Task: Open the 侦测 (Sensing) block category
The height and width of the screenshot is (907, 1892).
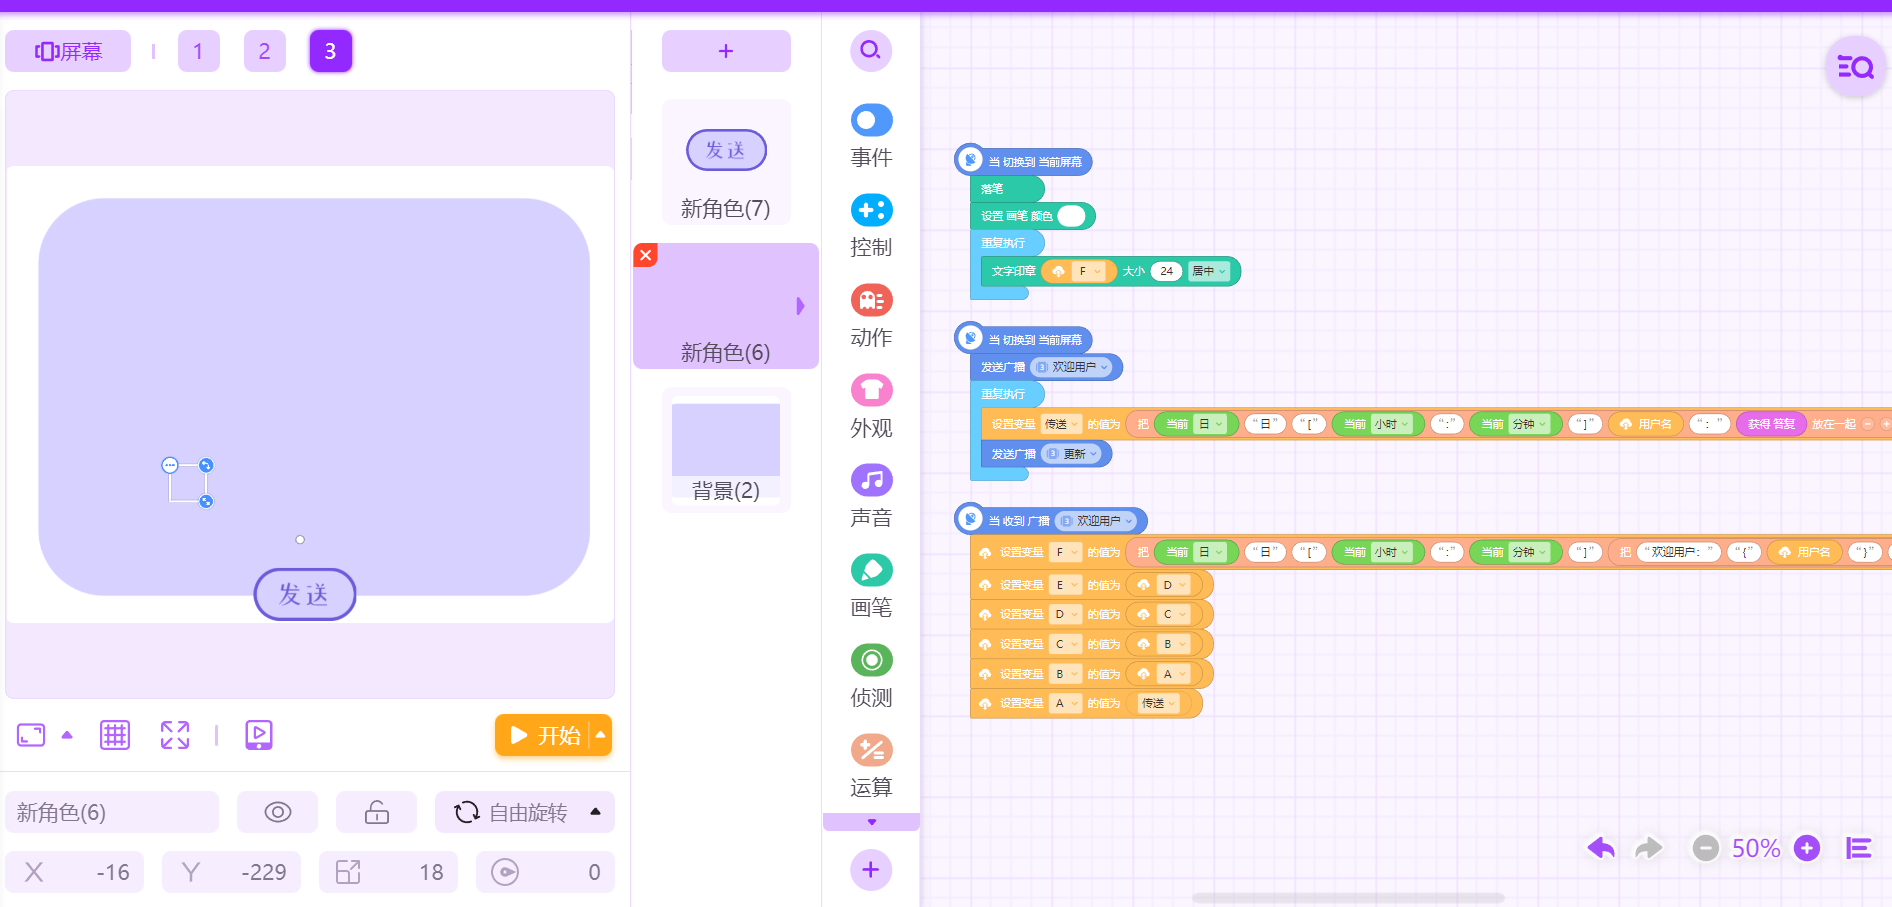Action: point(871,676)
